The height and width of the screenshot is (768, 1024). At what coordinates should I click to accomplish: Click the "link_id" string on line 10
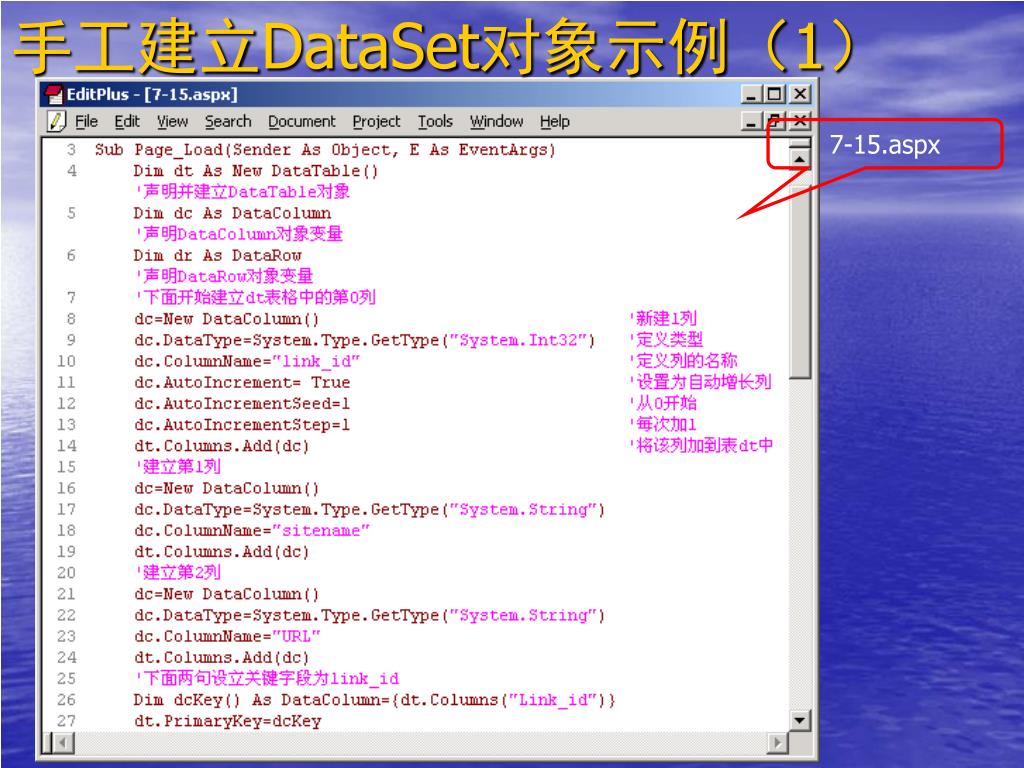(x=316, y=361)
